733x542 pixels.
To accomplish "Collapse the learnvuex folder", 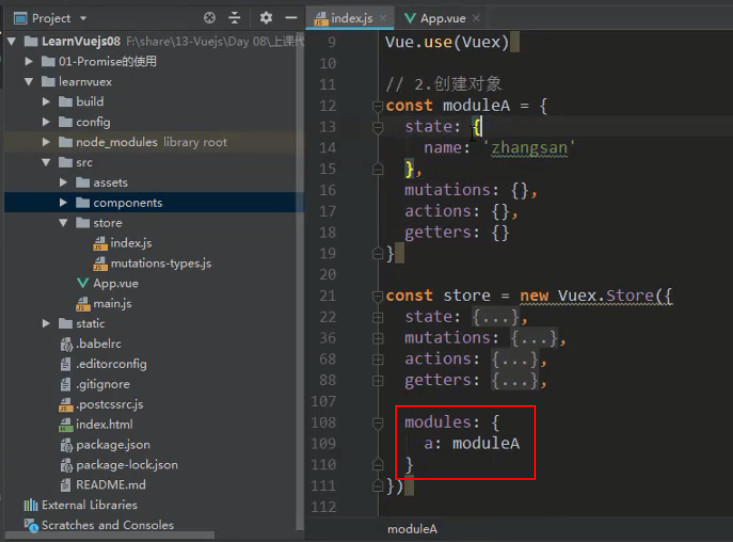I will (x=29, y=81).
